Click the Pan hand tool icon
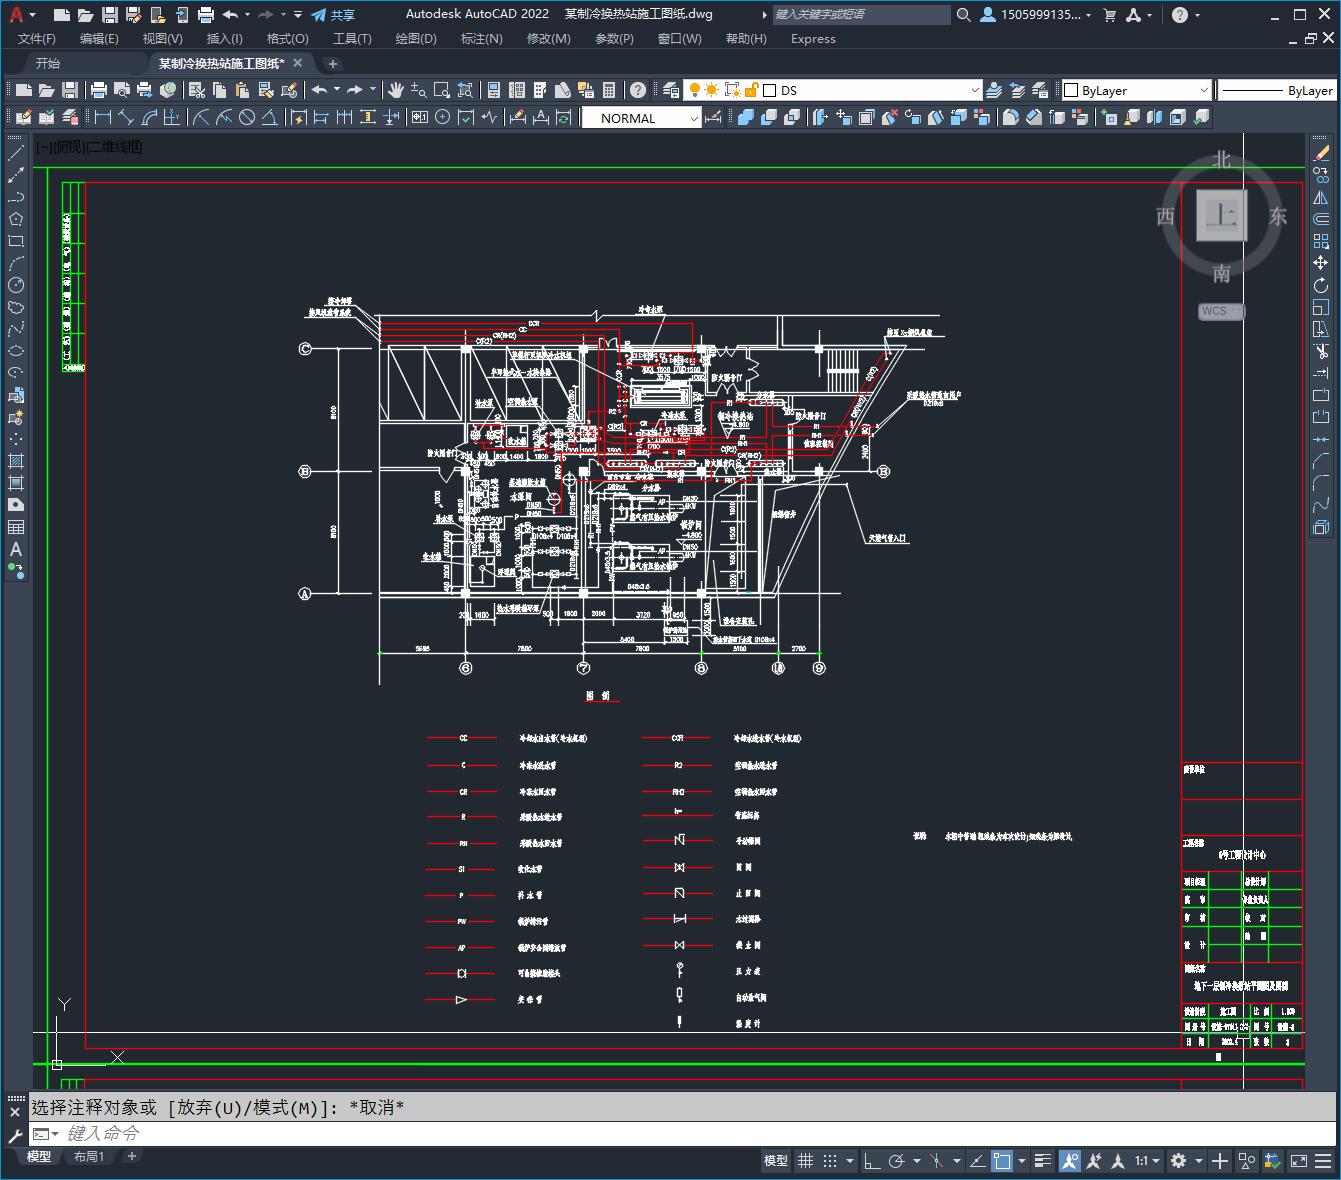Image resolution: width=1341 pixels, height=1180 pixels. click(x=396, y=90)
